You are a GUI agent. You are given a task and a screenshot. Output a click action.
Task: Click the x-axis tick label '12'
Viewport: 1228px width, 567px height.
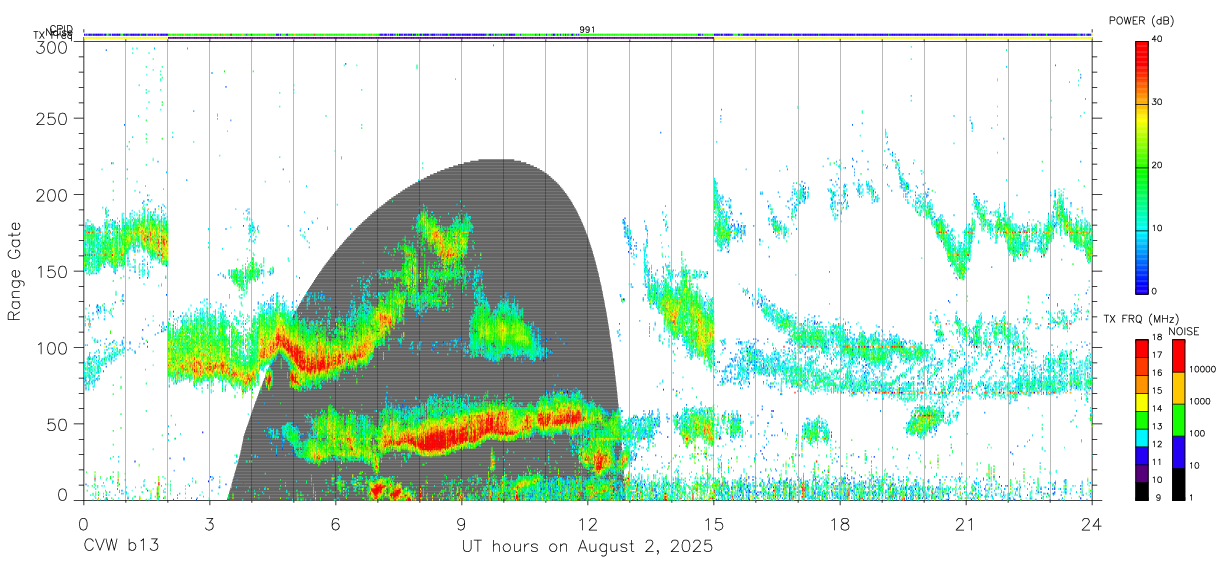[x=587, y=523]
